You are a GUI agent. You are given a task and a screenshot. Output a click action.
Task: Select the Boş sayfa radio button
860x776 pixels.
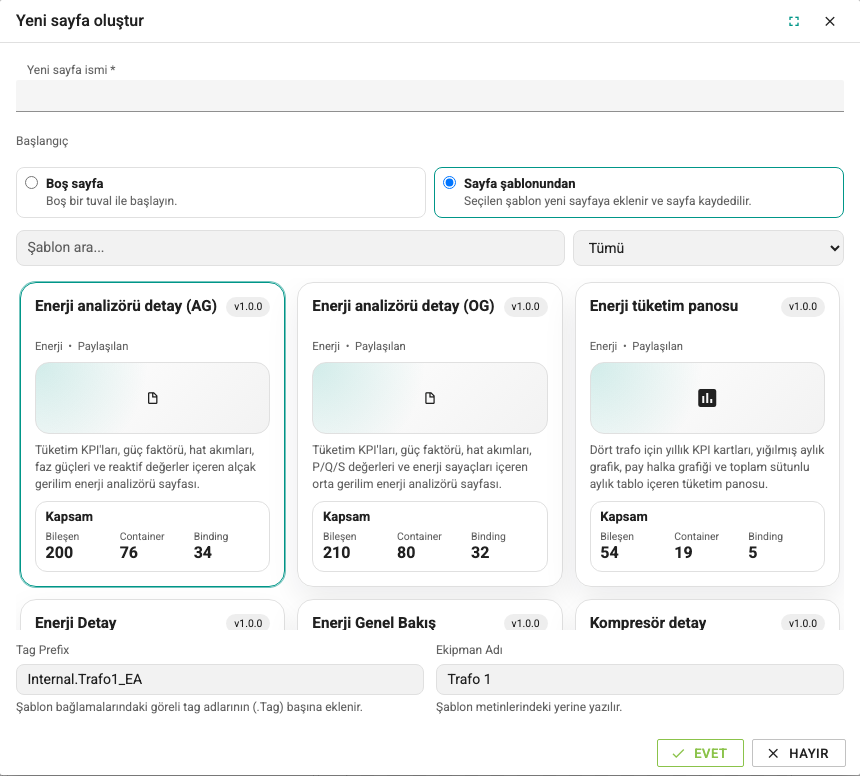pyautogui.click(x=32, y=183)
